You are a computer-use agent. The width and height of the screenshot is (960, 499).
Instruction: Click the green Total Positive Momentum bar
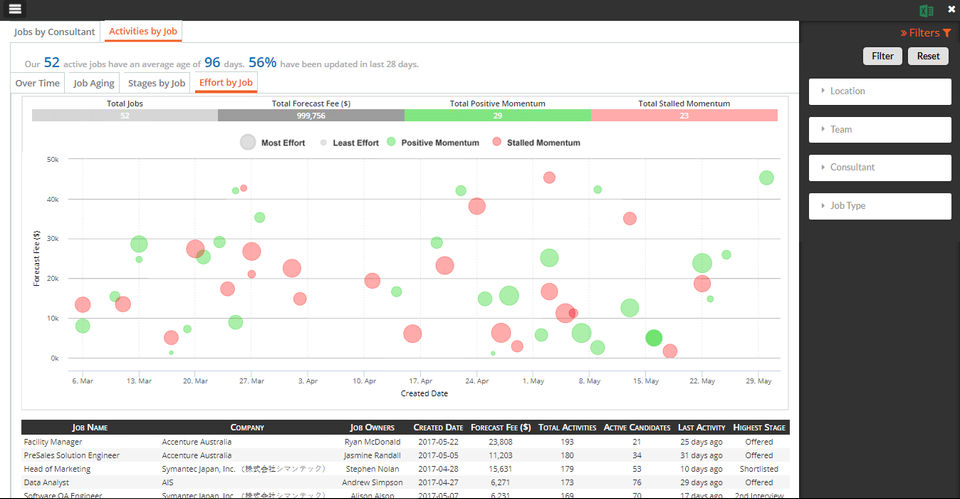click(497, 115)
